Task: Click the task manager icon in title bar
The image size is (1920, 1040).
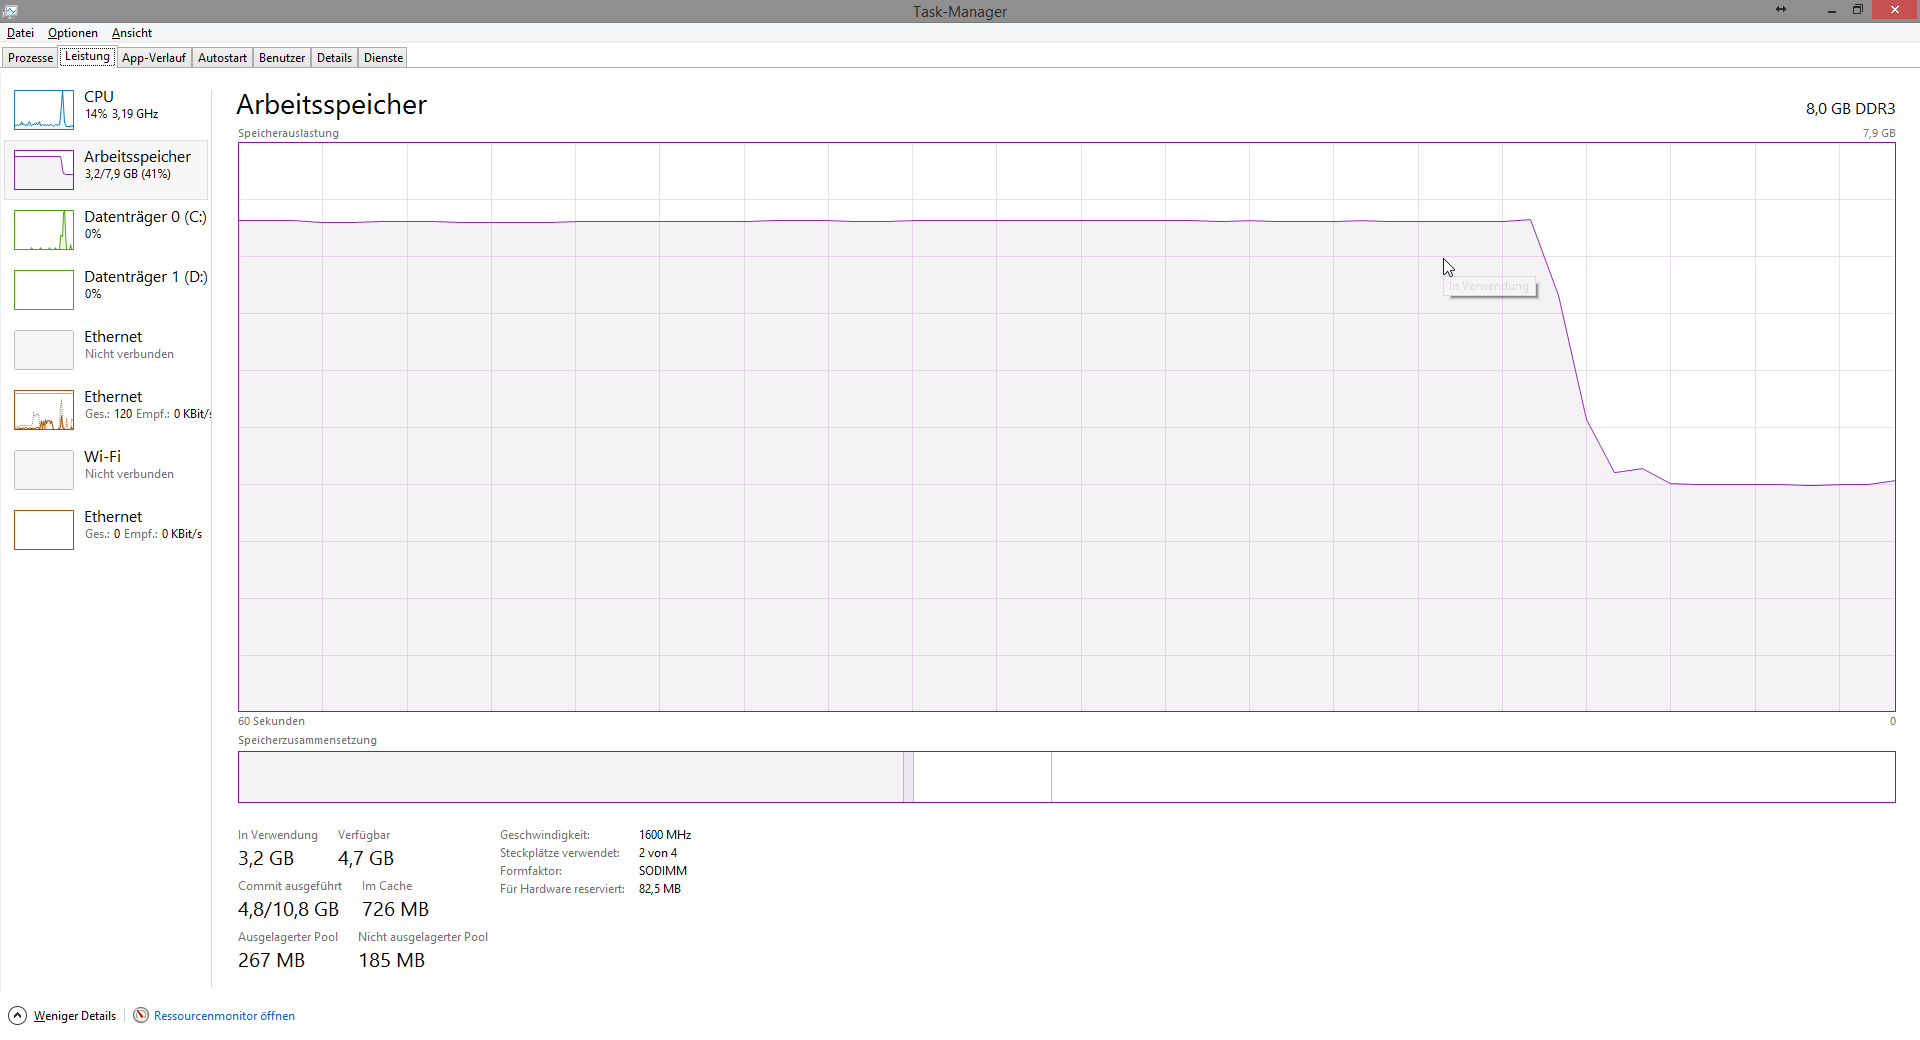Action: (11, 11)
